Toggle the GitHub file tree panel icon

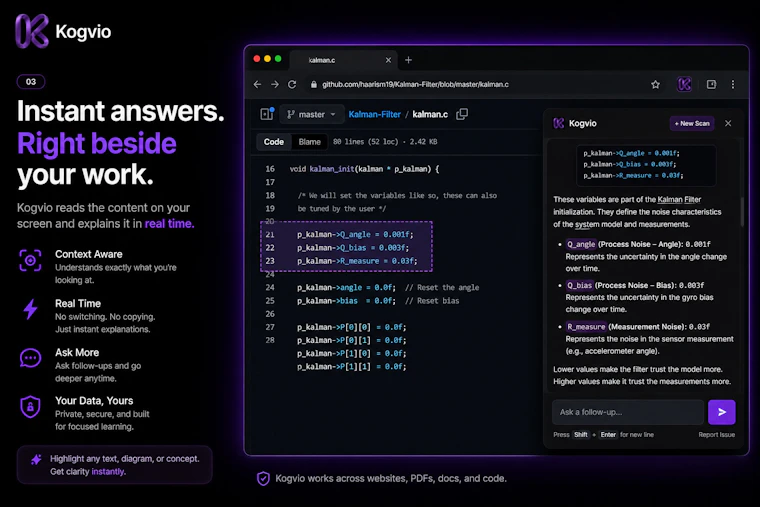pos(267,114)
